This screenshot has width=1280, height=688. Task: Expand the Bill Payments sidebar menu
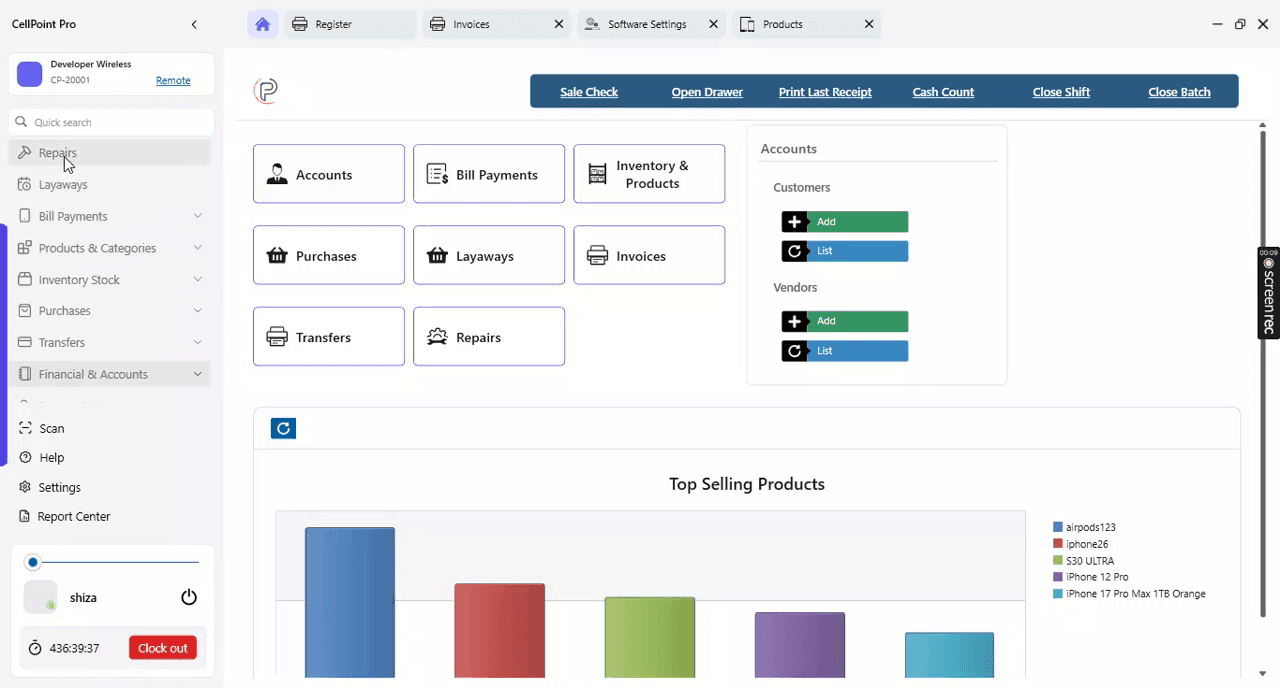click(x=197, y=216)
